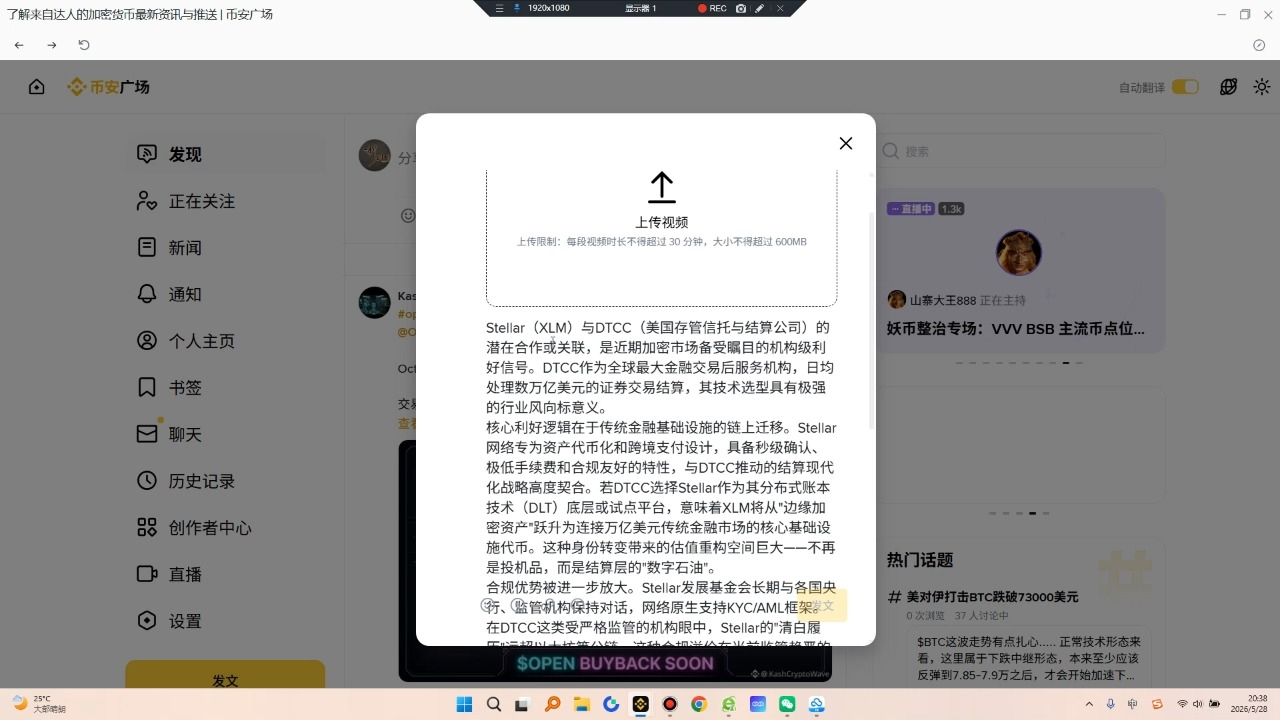Open 历史记录 in the sidebar
The image size is (1280, 720).
(226, 481)
